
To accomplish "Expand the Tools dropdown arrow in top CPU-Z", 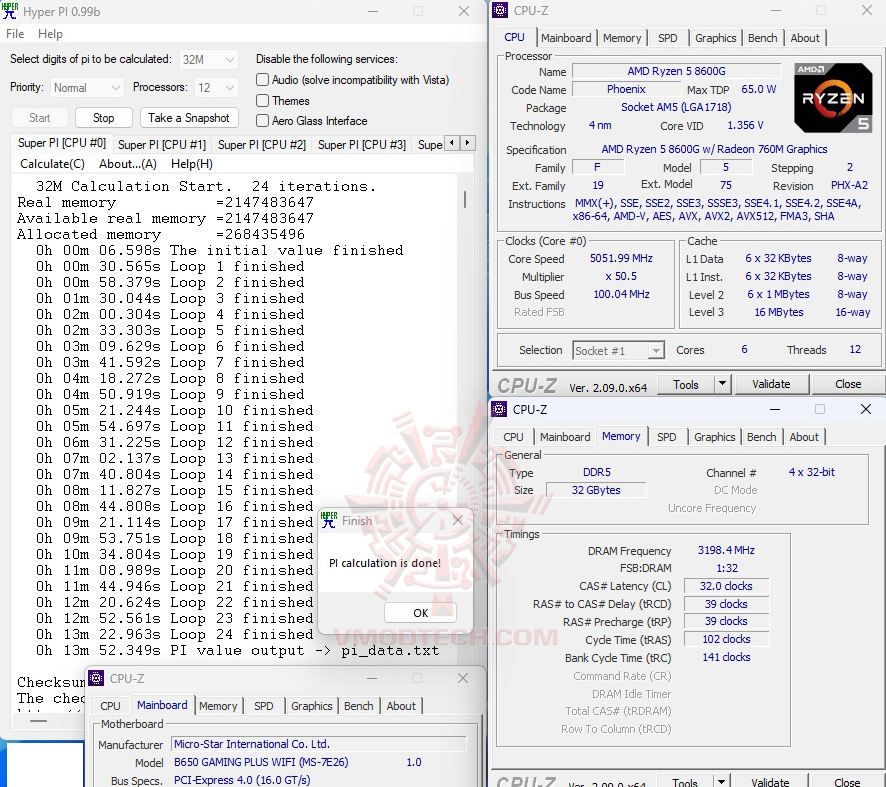I will (x=722, y=384).
